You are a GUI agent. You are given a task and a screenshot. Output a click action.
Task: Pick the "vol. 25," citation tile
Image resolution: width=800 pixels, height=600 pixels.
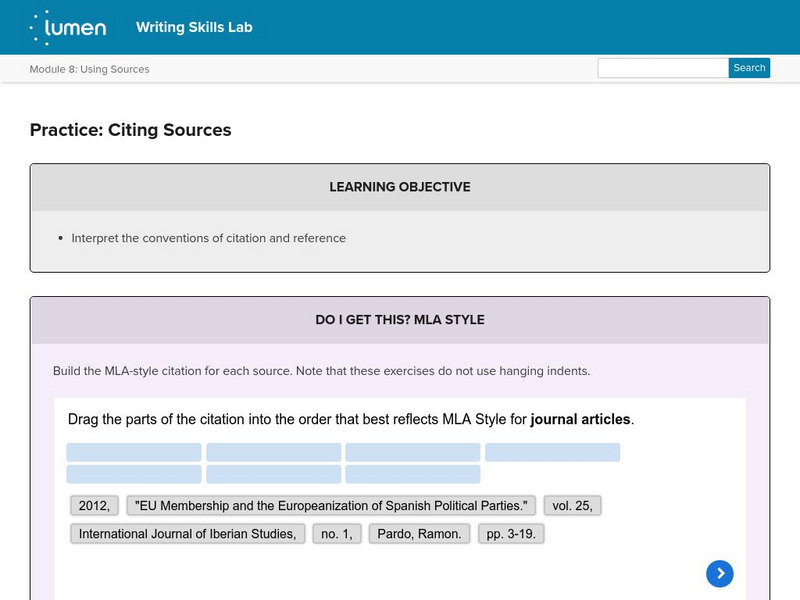pos(572,506)
